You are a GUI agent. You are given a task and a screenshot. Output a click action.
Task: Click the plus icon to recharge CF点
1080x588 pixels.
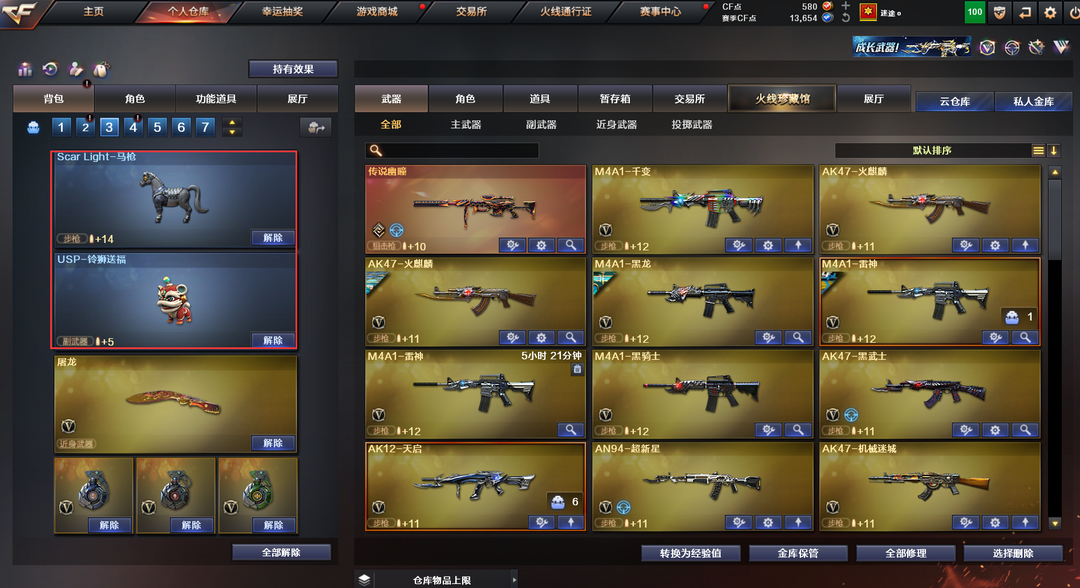[x=845, y=6]
